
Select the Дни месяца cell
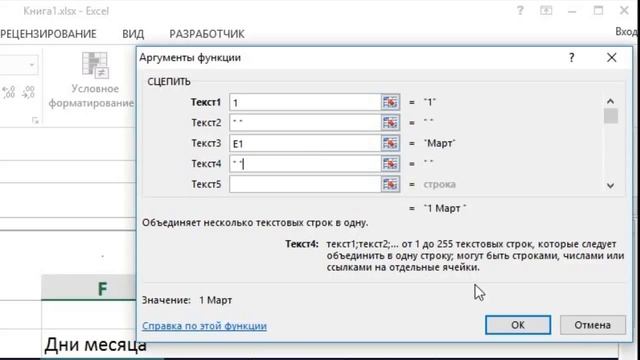[x=95, y=345]
